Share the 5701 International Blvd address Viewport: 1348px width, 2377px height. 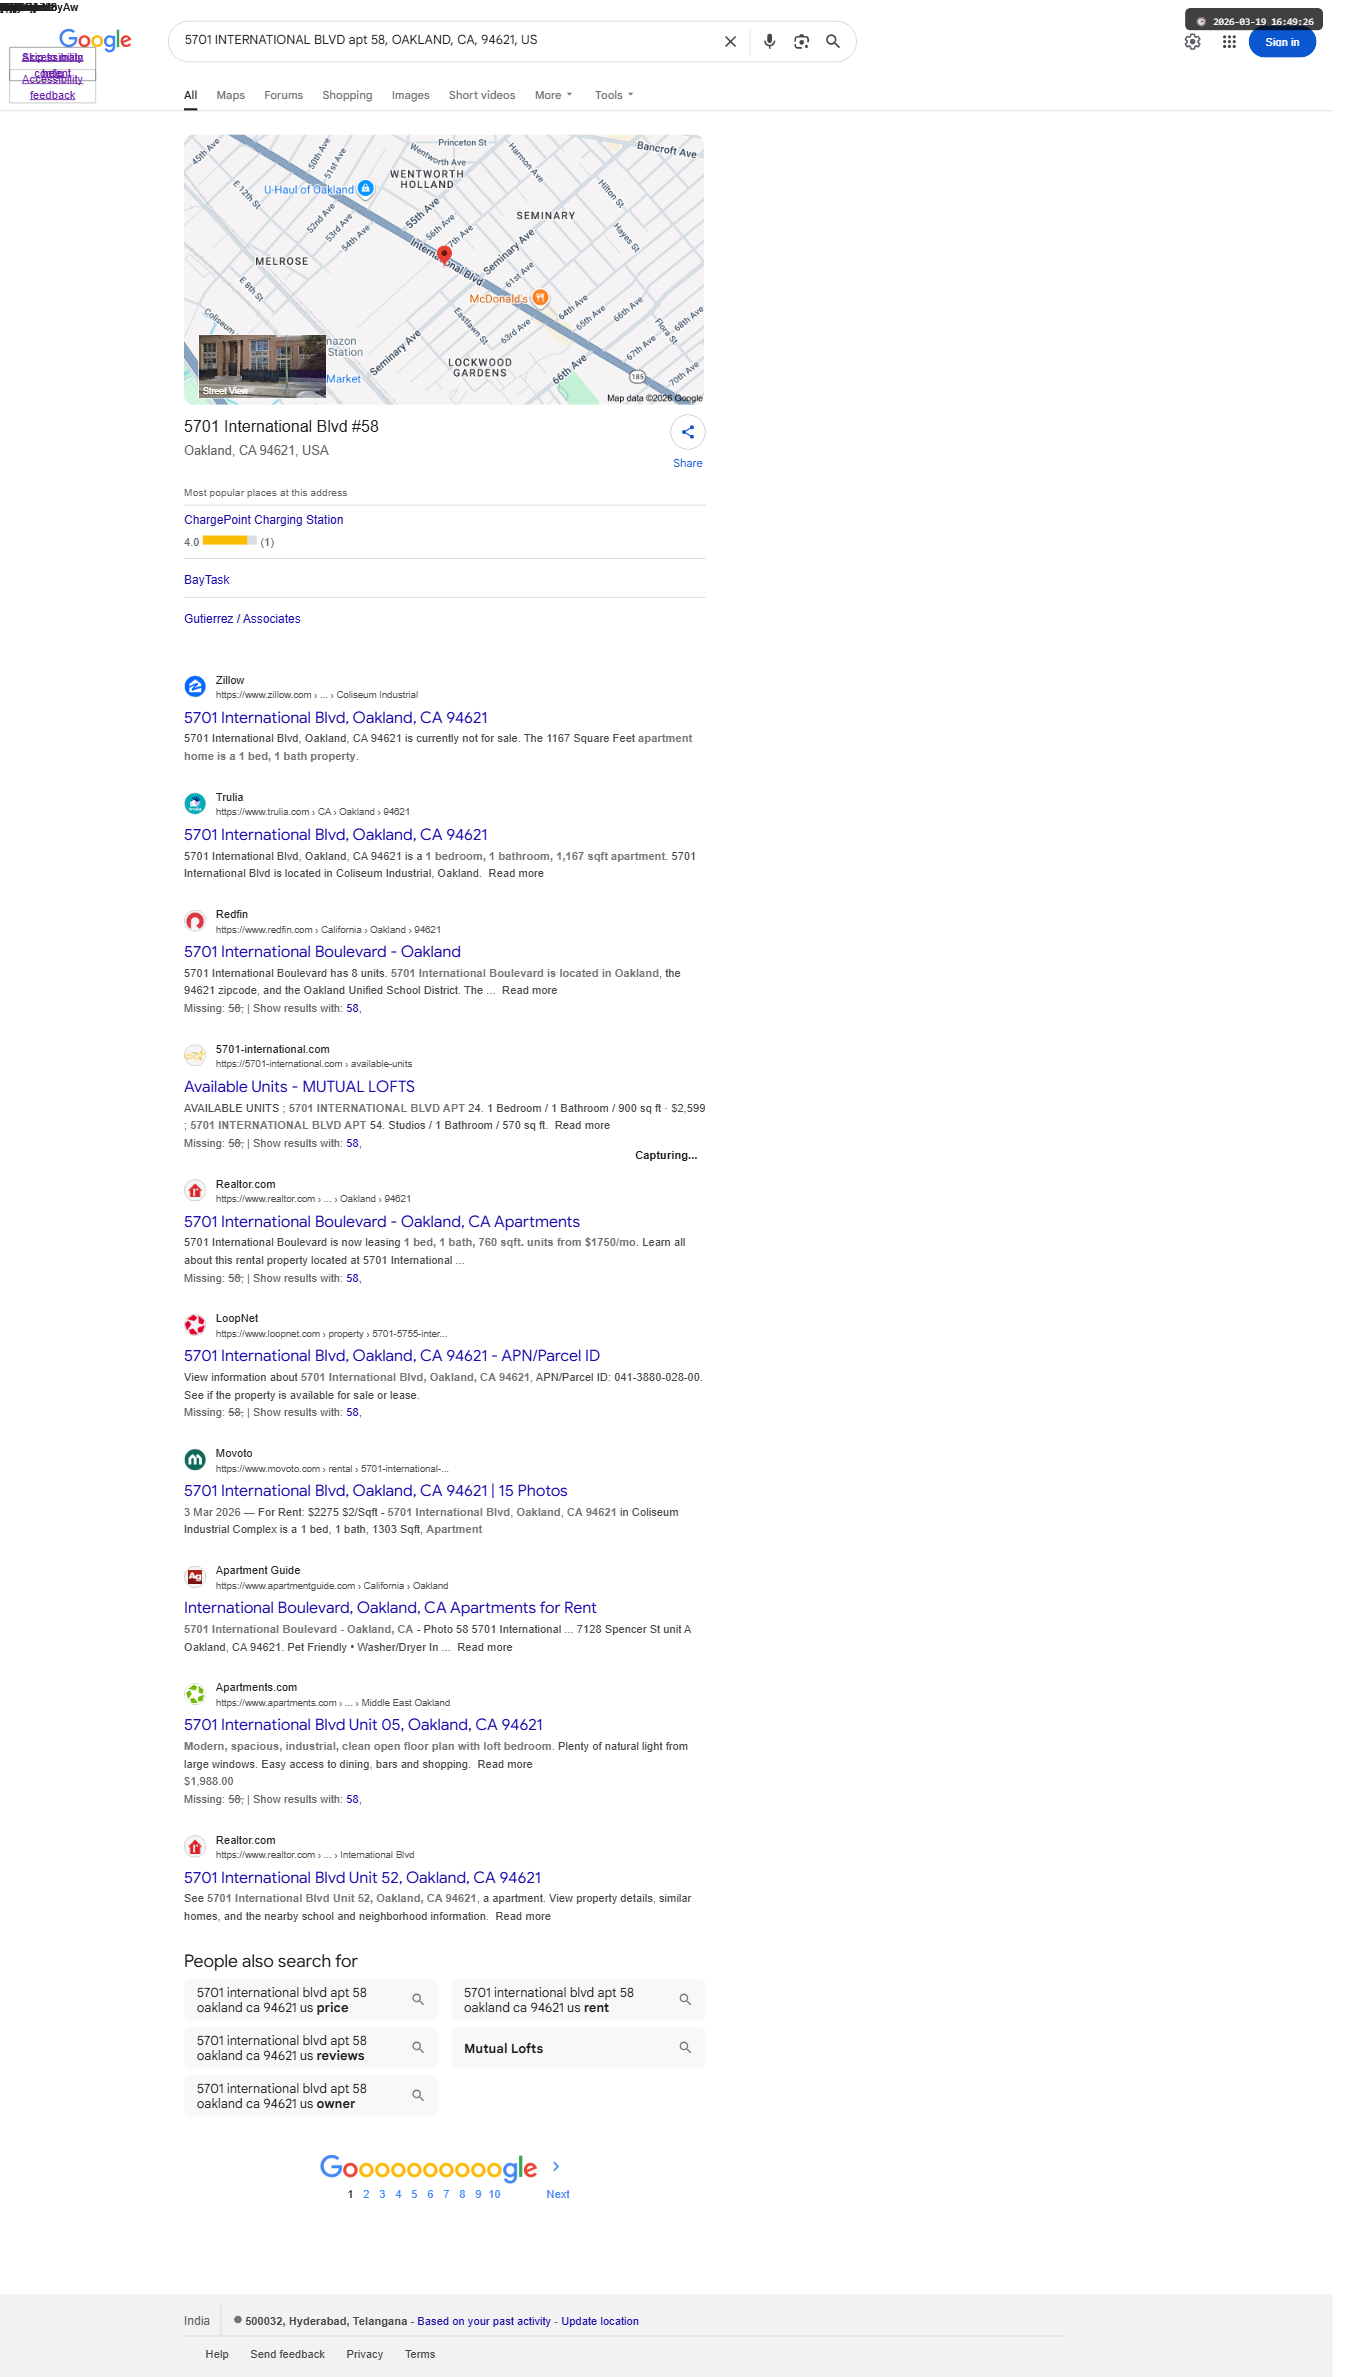(688, 433)
